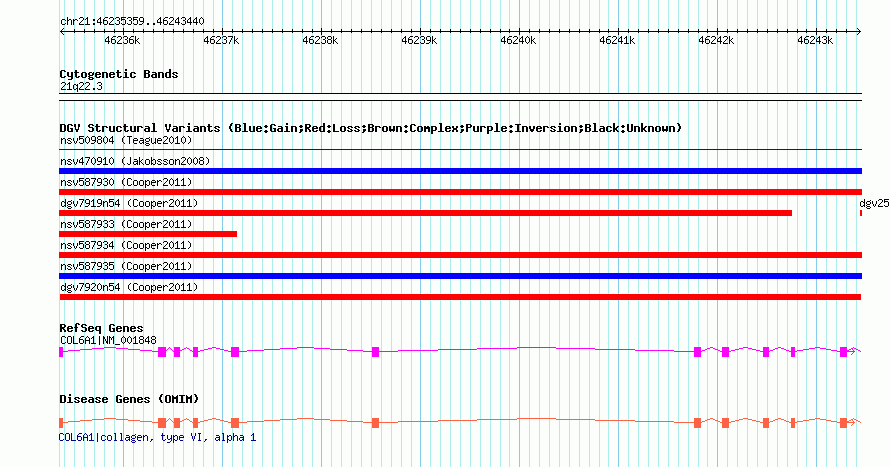Click the dgv7919n54 (Cooper2011) label
890x467 pixels.
coord(129,203)
